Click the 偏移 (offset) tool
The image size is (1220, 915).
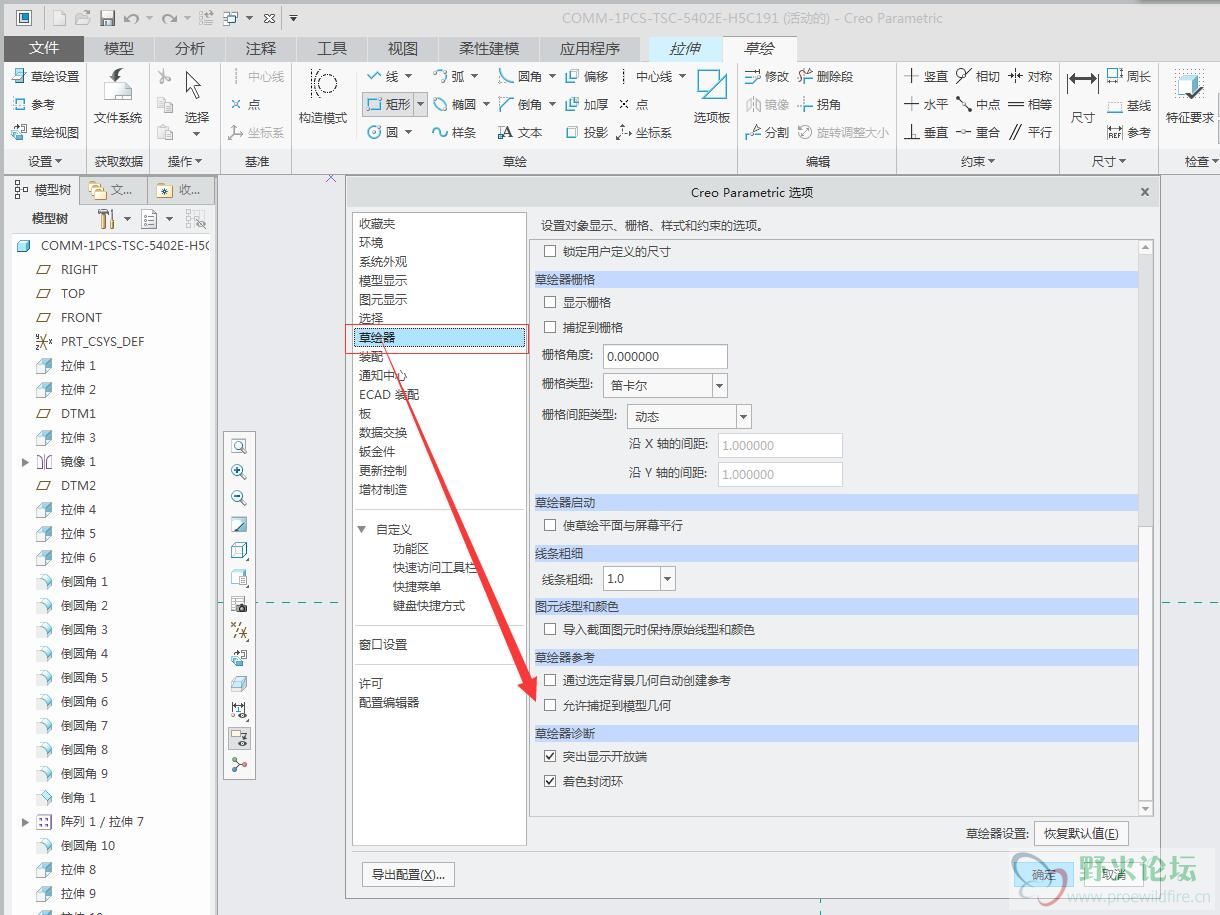coord(587,76)
